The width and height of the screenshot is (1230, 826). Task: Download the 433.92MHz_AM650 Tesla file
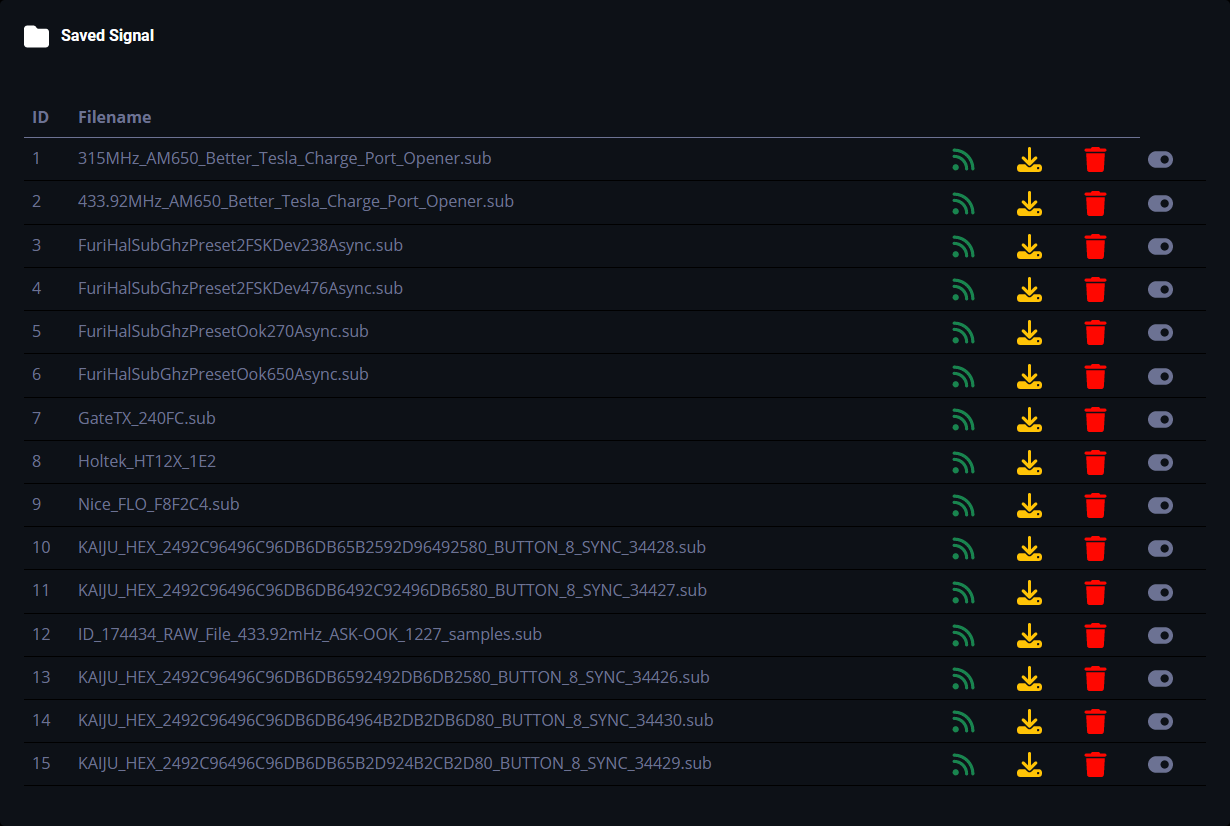point(1029,203)
